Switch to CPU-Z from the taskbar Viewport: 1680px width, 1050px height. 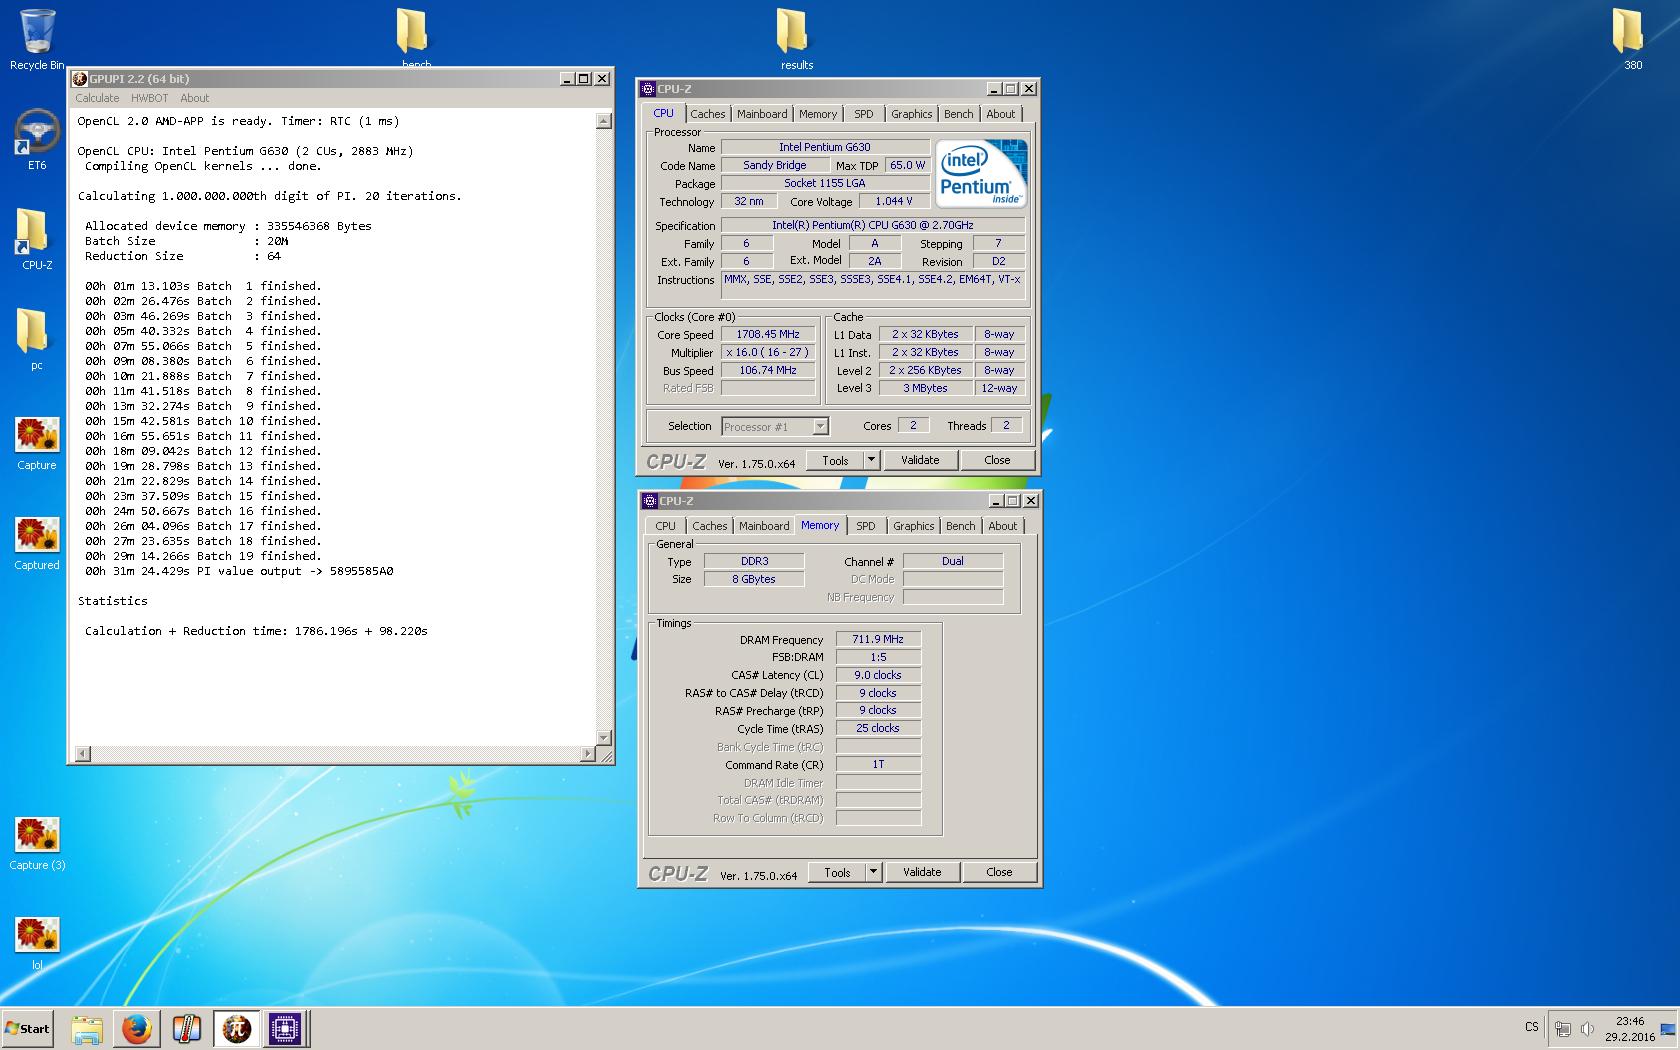click(x=285, y=1029)
